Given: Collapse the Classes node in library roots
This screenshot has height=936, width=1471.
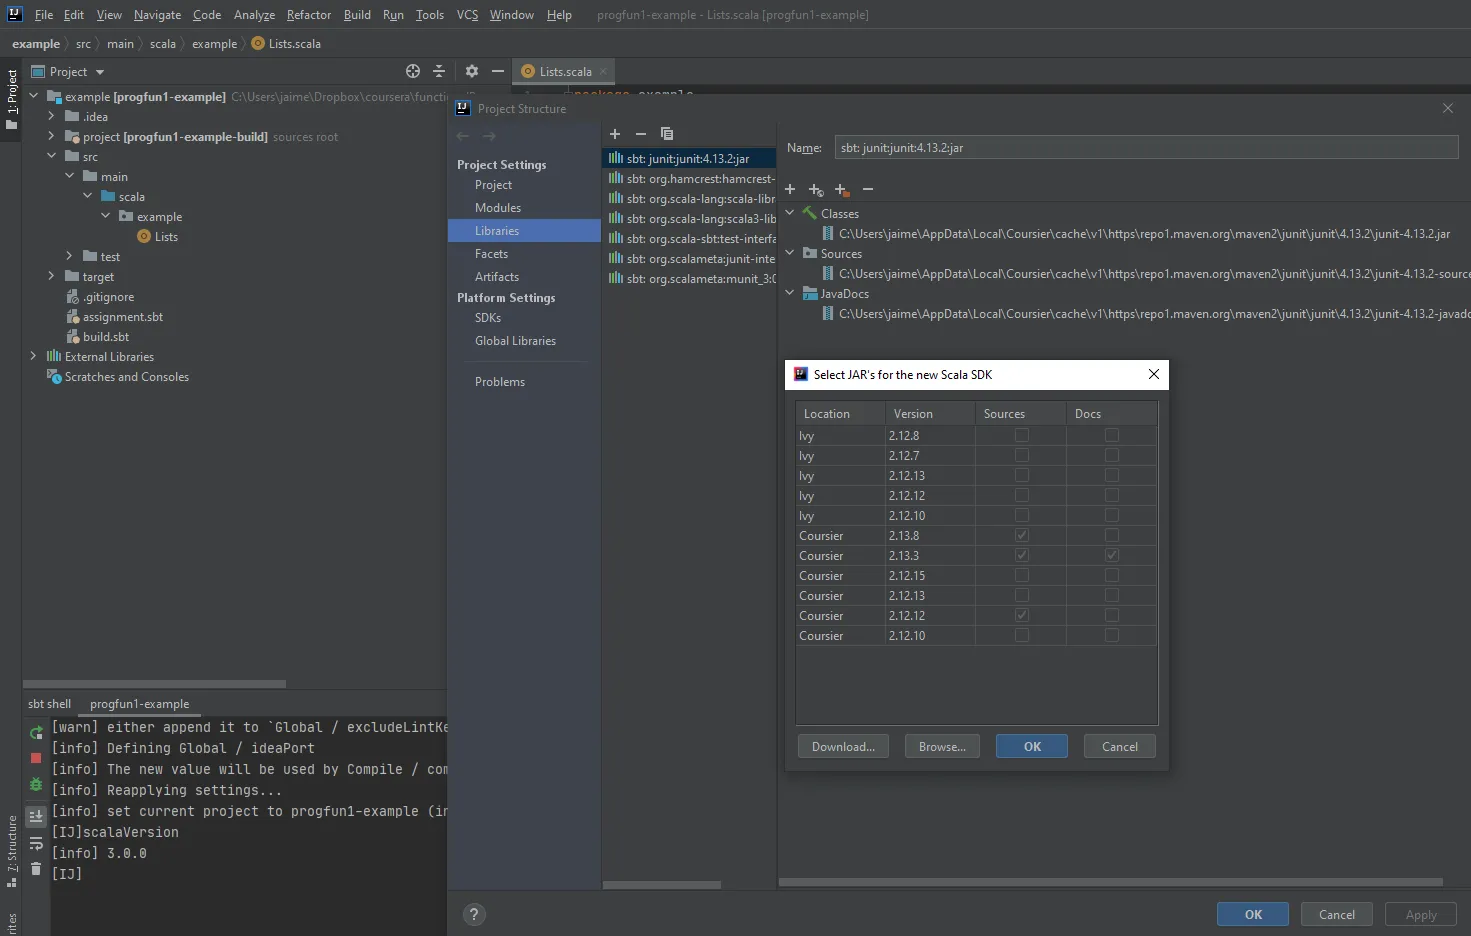Looking at the screenshot, I should tap(790, 213).
